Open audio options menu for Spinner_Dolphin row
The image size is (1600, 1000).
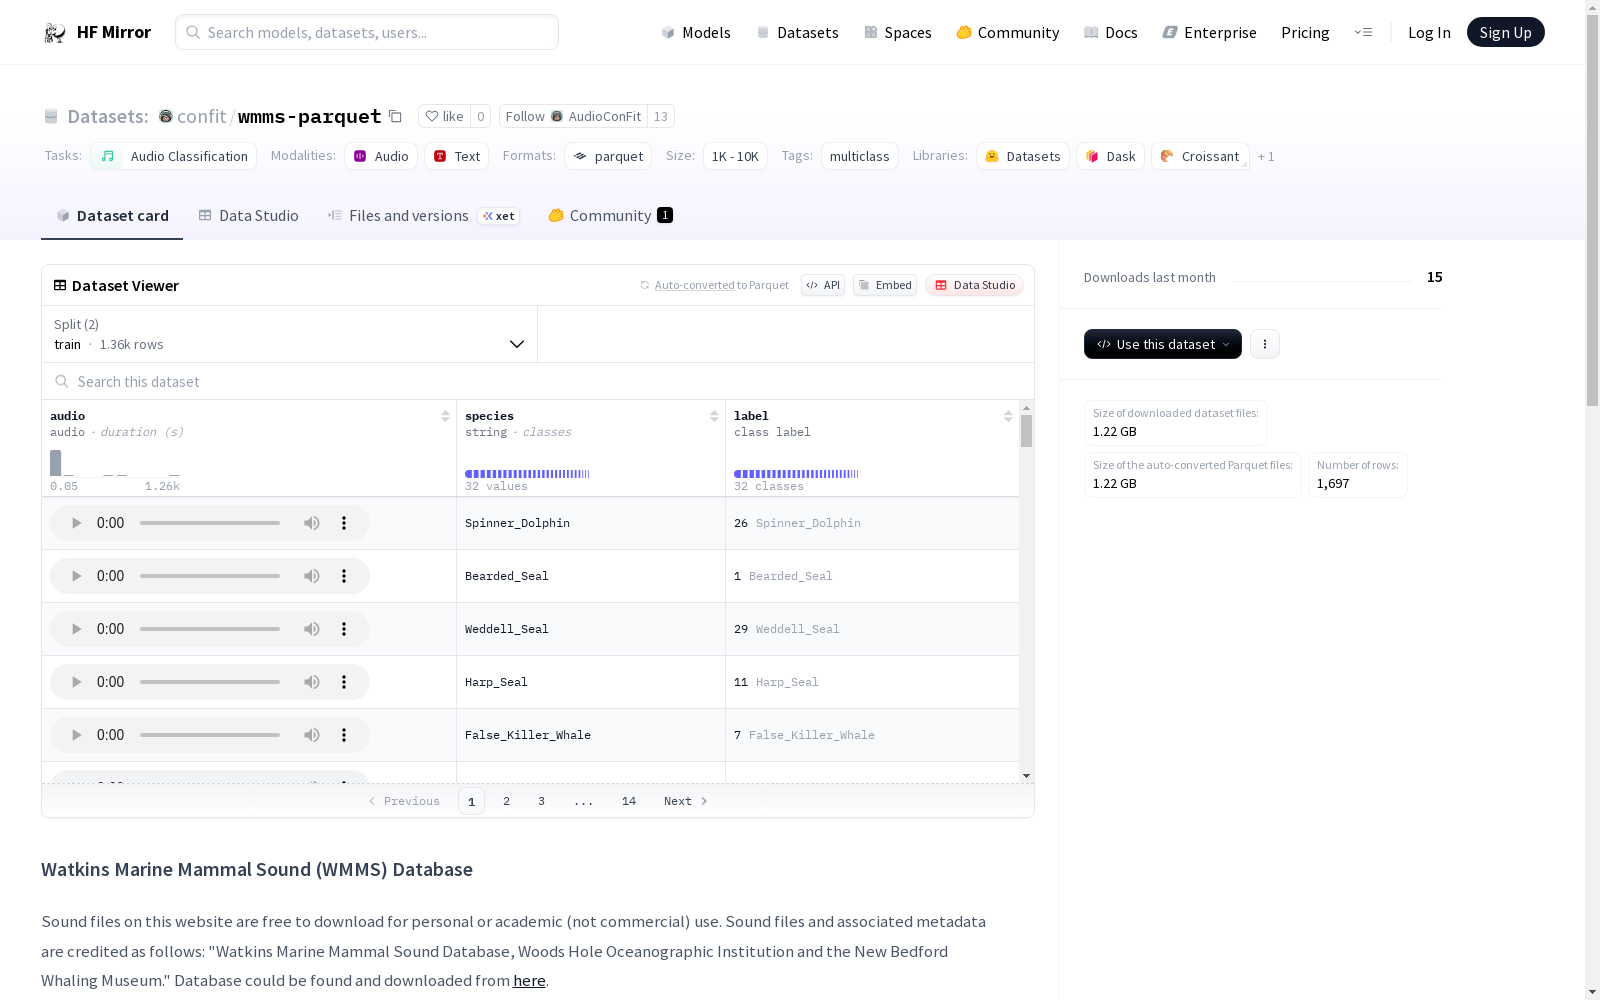(x=344, y=523)
